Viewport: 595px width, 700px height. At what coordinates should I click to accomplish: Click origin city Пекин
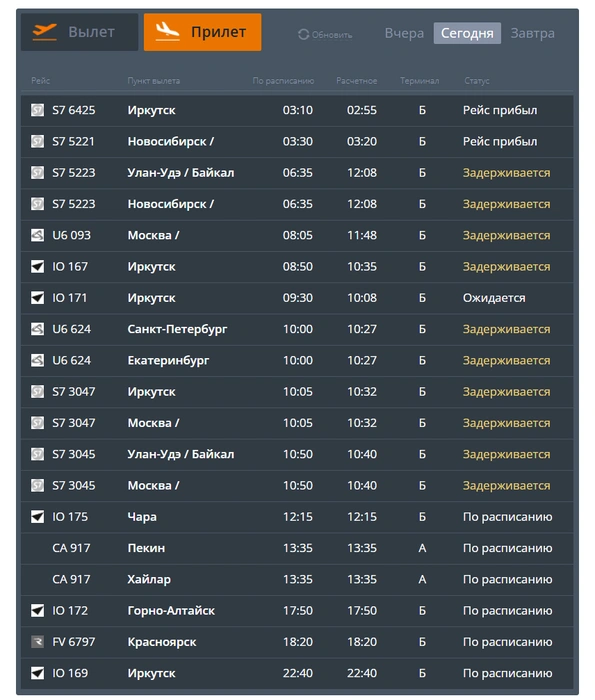(x=146, y=548)
